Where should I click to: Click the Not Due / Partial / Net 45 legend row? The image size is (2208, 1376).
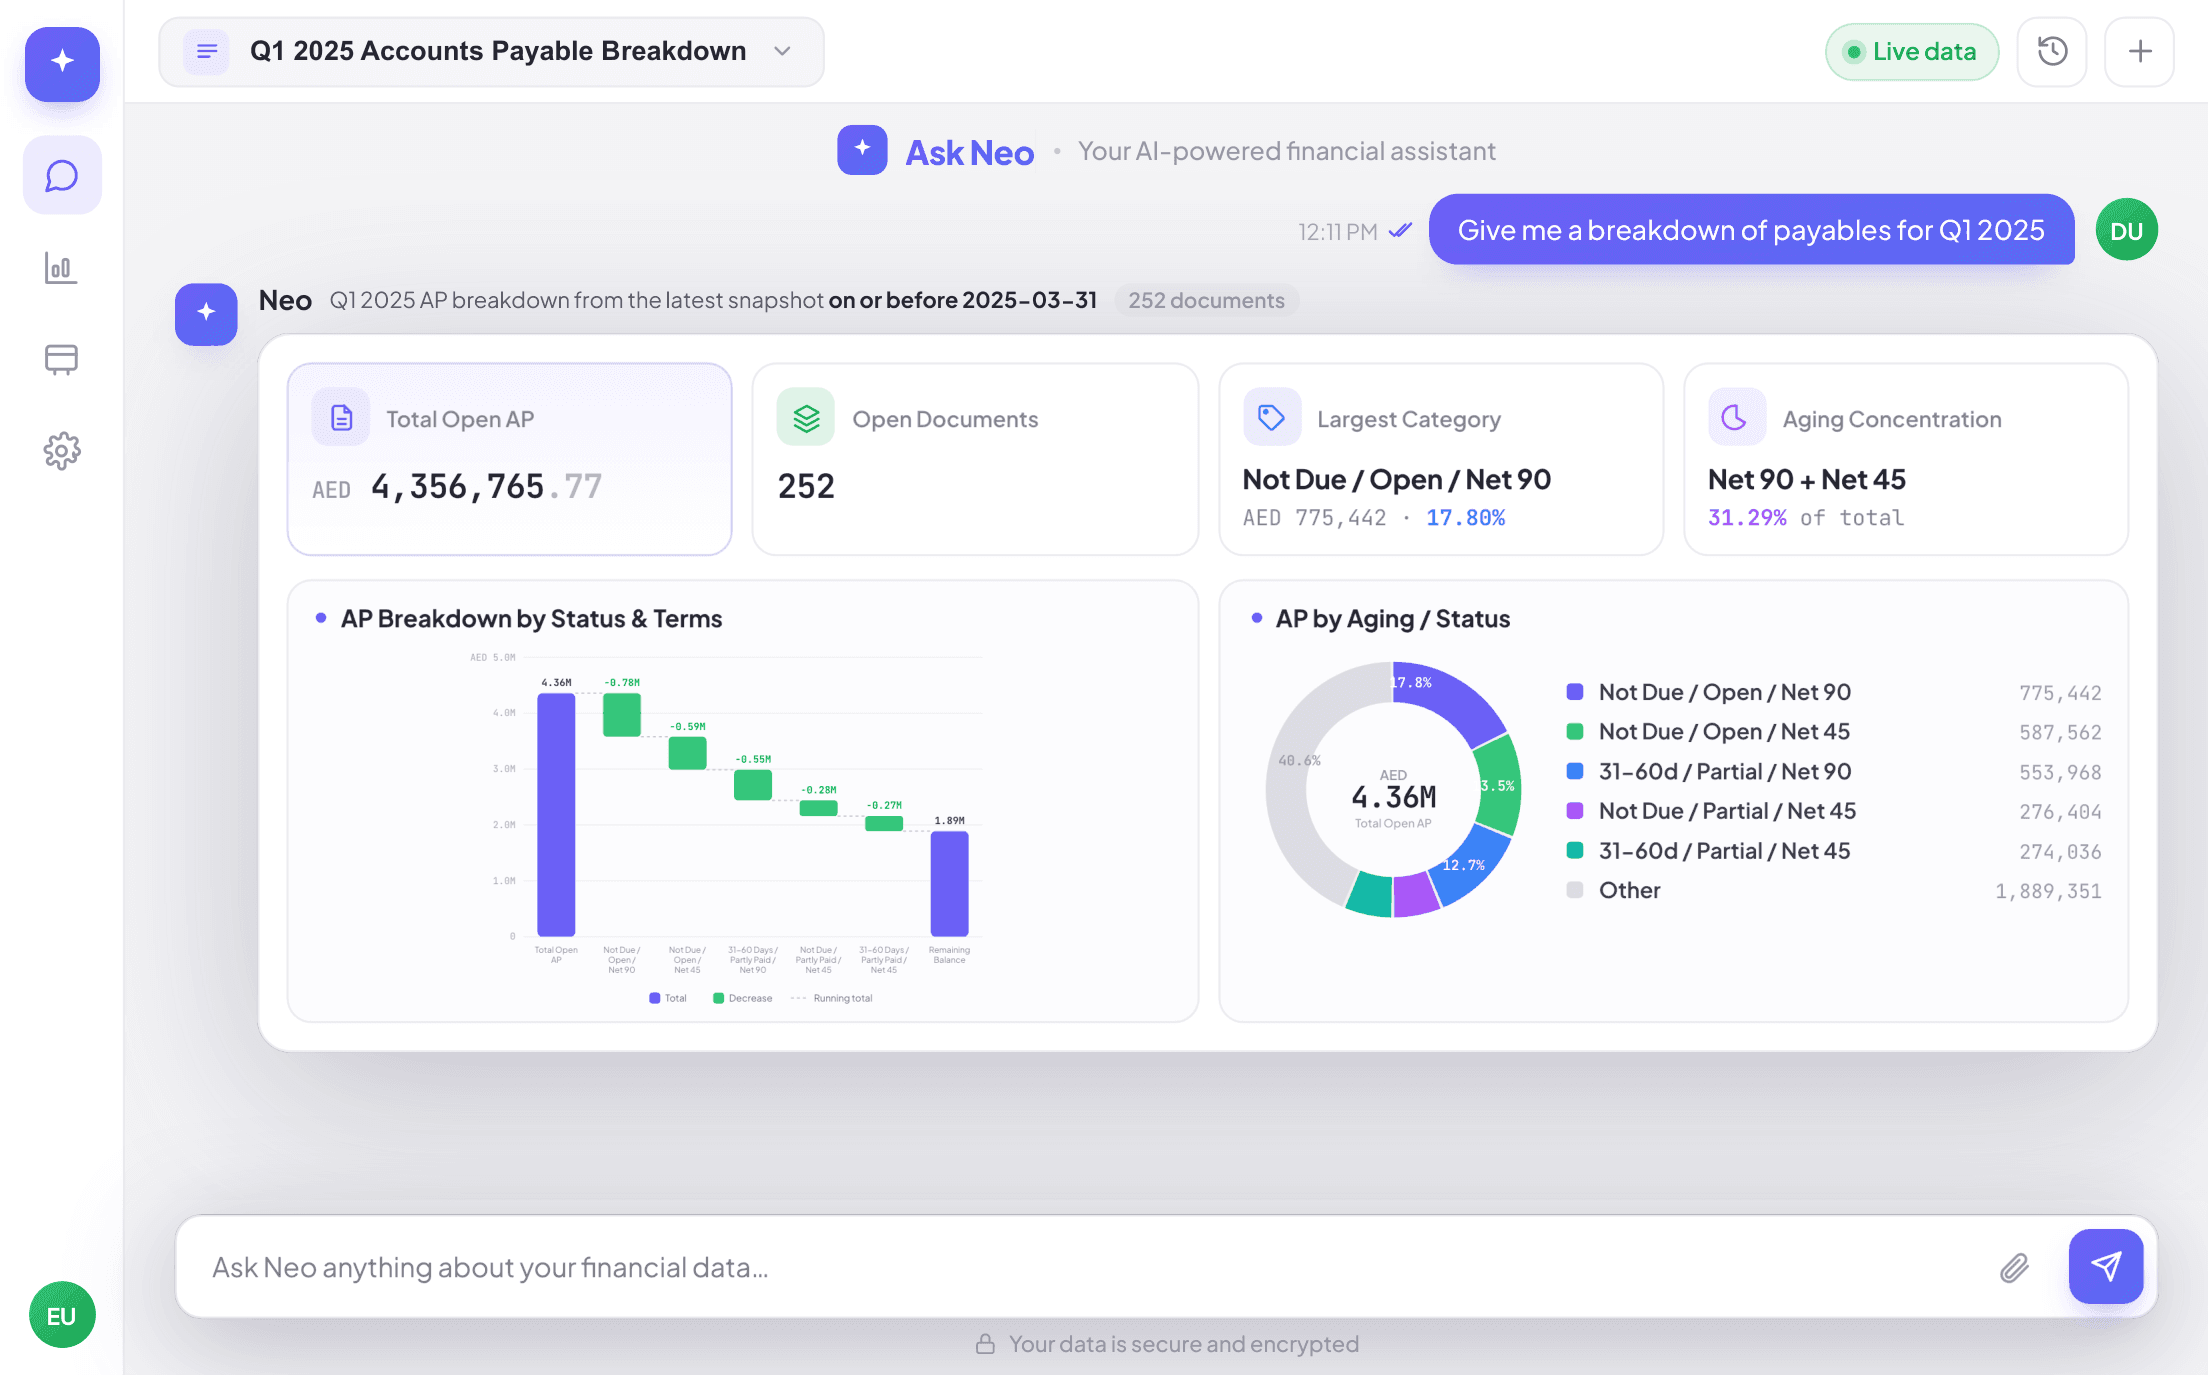pos(1834,811)
